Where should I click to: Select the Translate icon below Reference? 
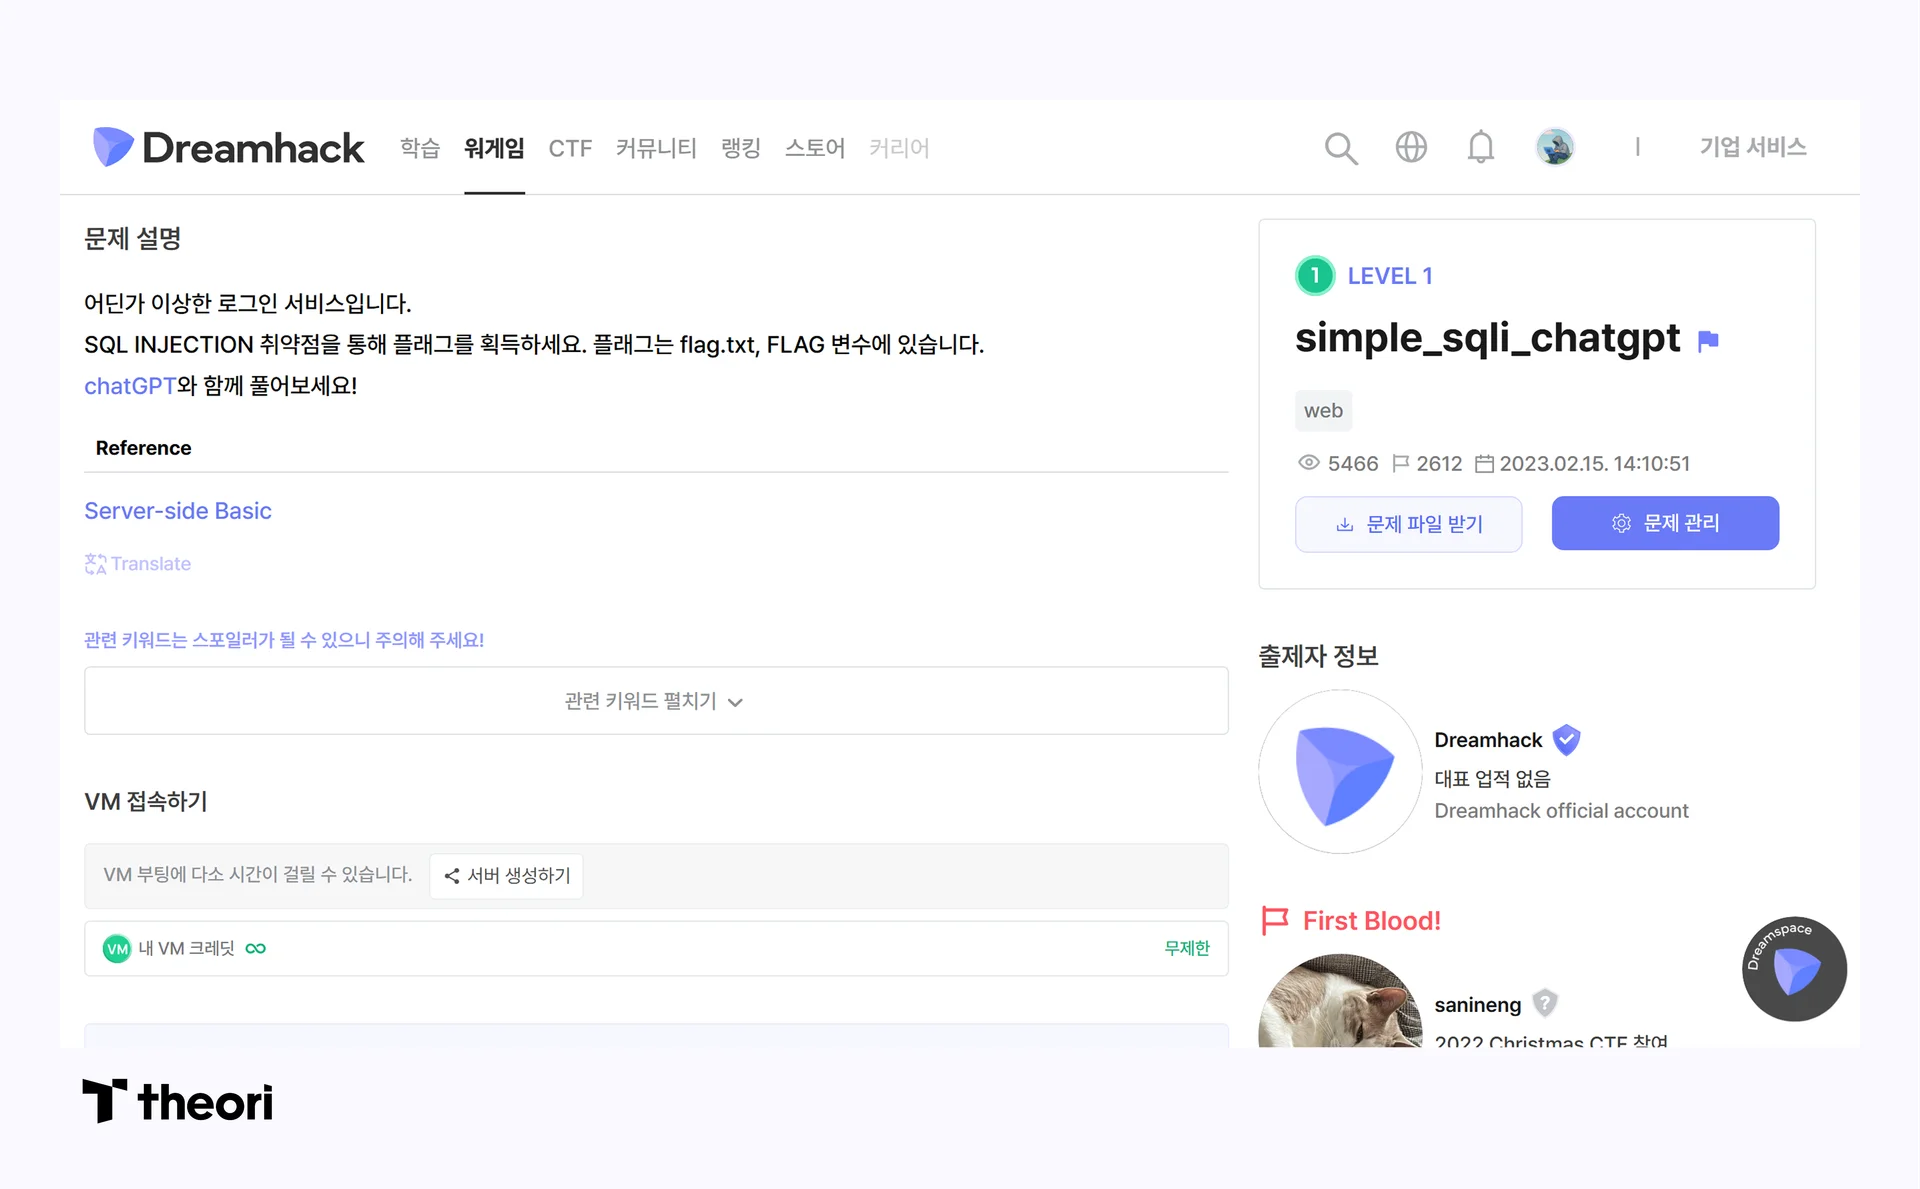click(x=95, y=563)
